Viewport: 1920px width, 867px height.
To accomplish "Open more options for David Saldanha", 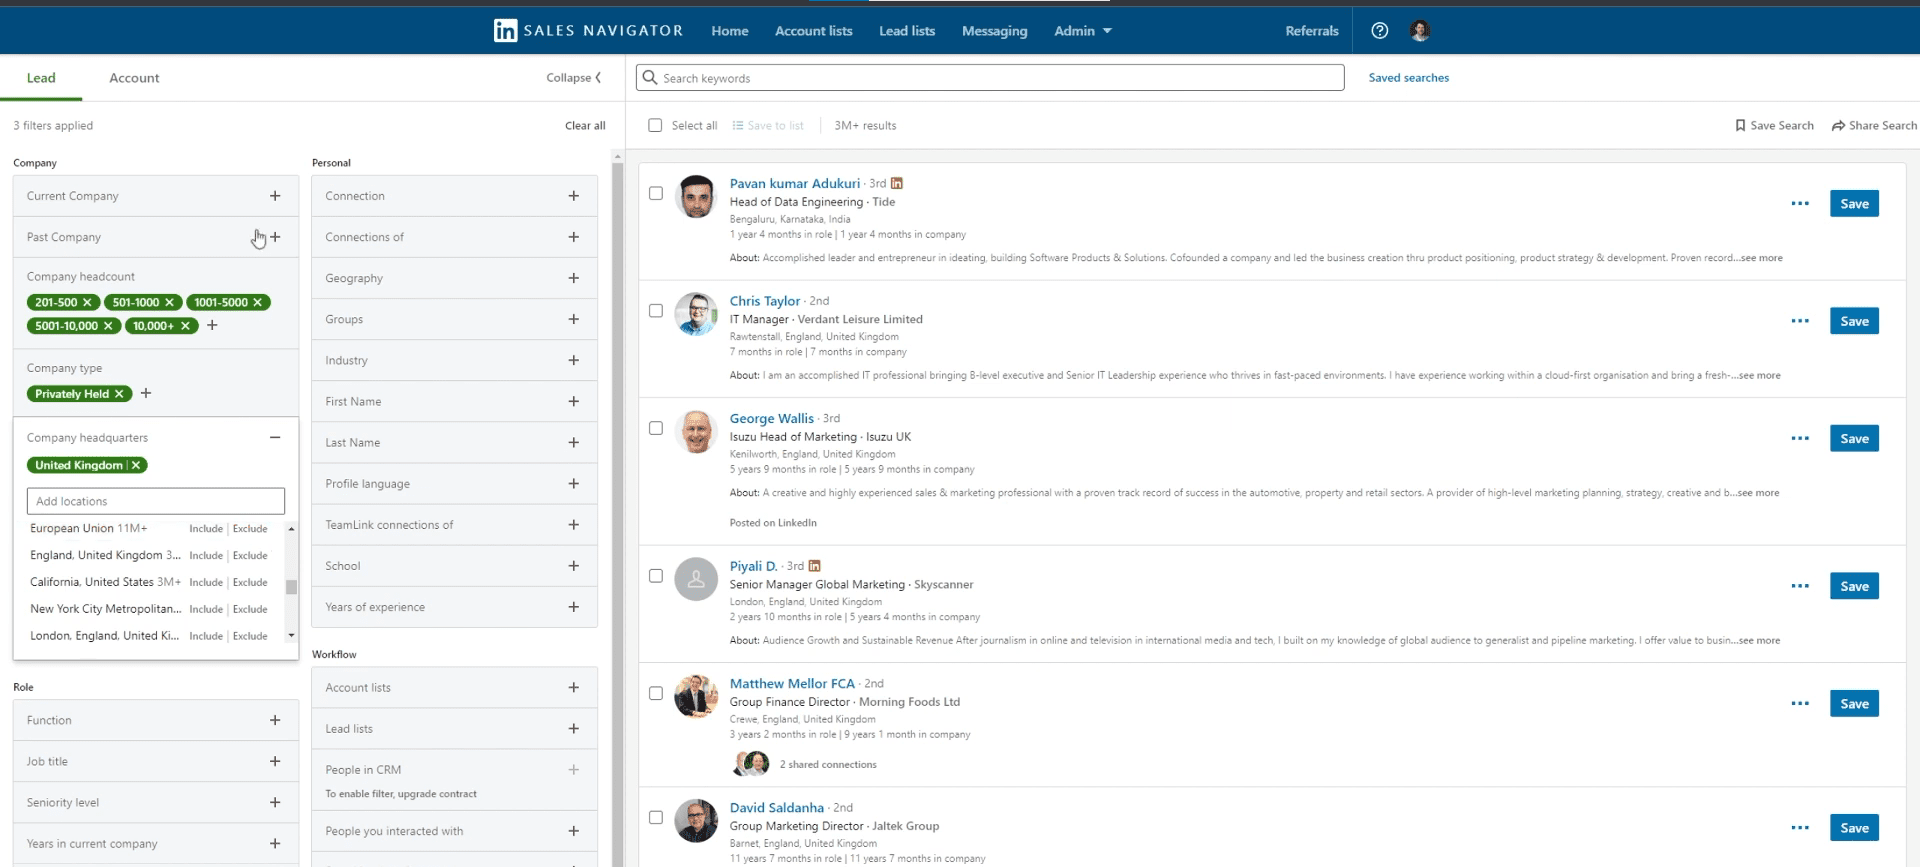I will tap(1800, 828).
